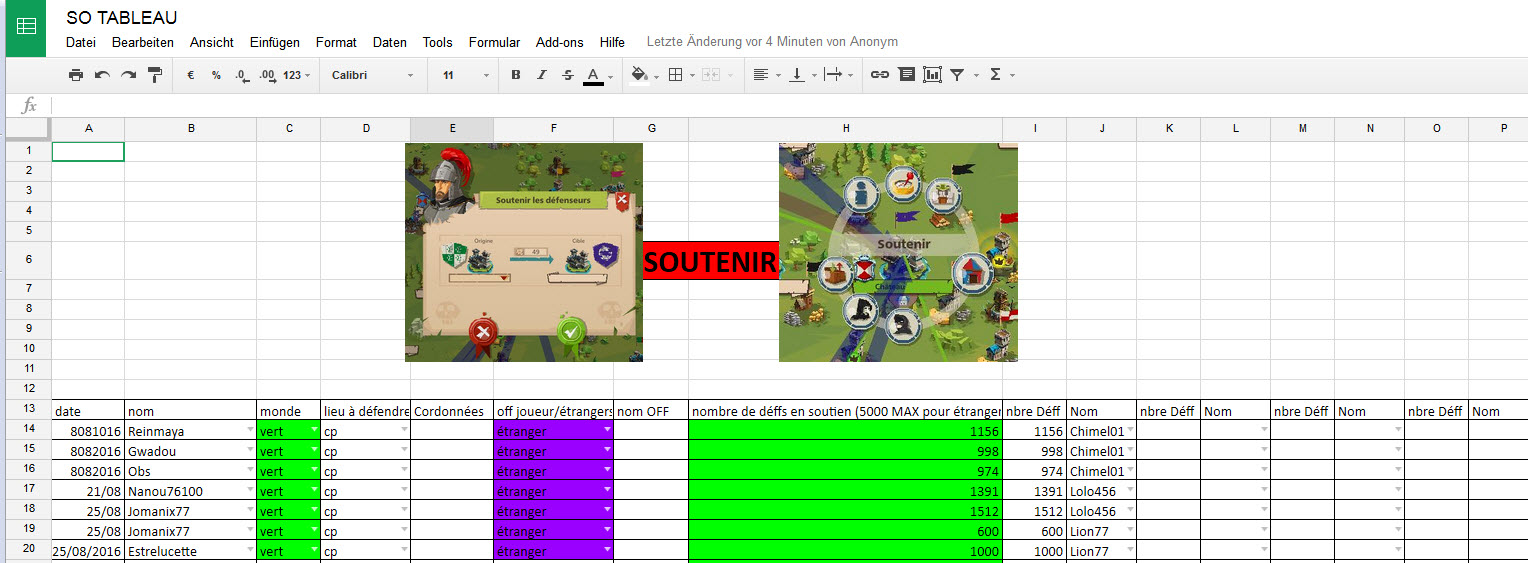This screenshot has width=1528, height=563.
Task: Click the 'Letzte Änderung vor 4 Minuten' link
Action: click(772, 42)
